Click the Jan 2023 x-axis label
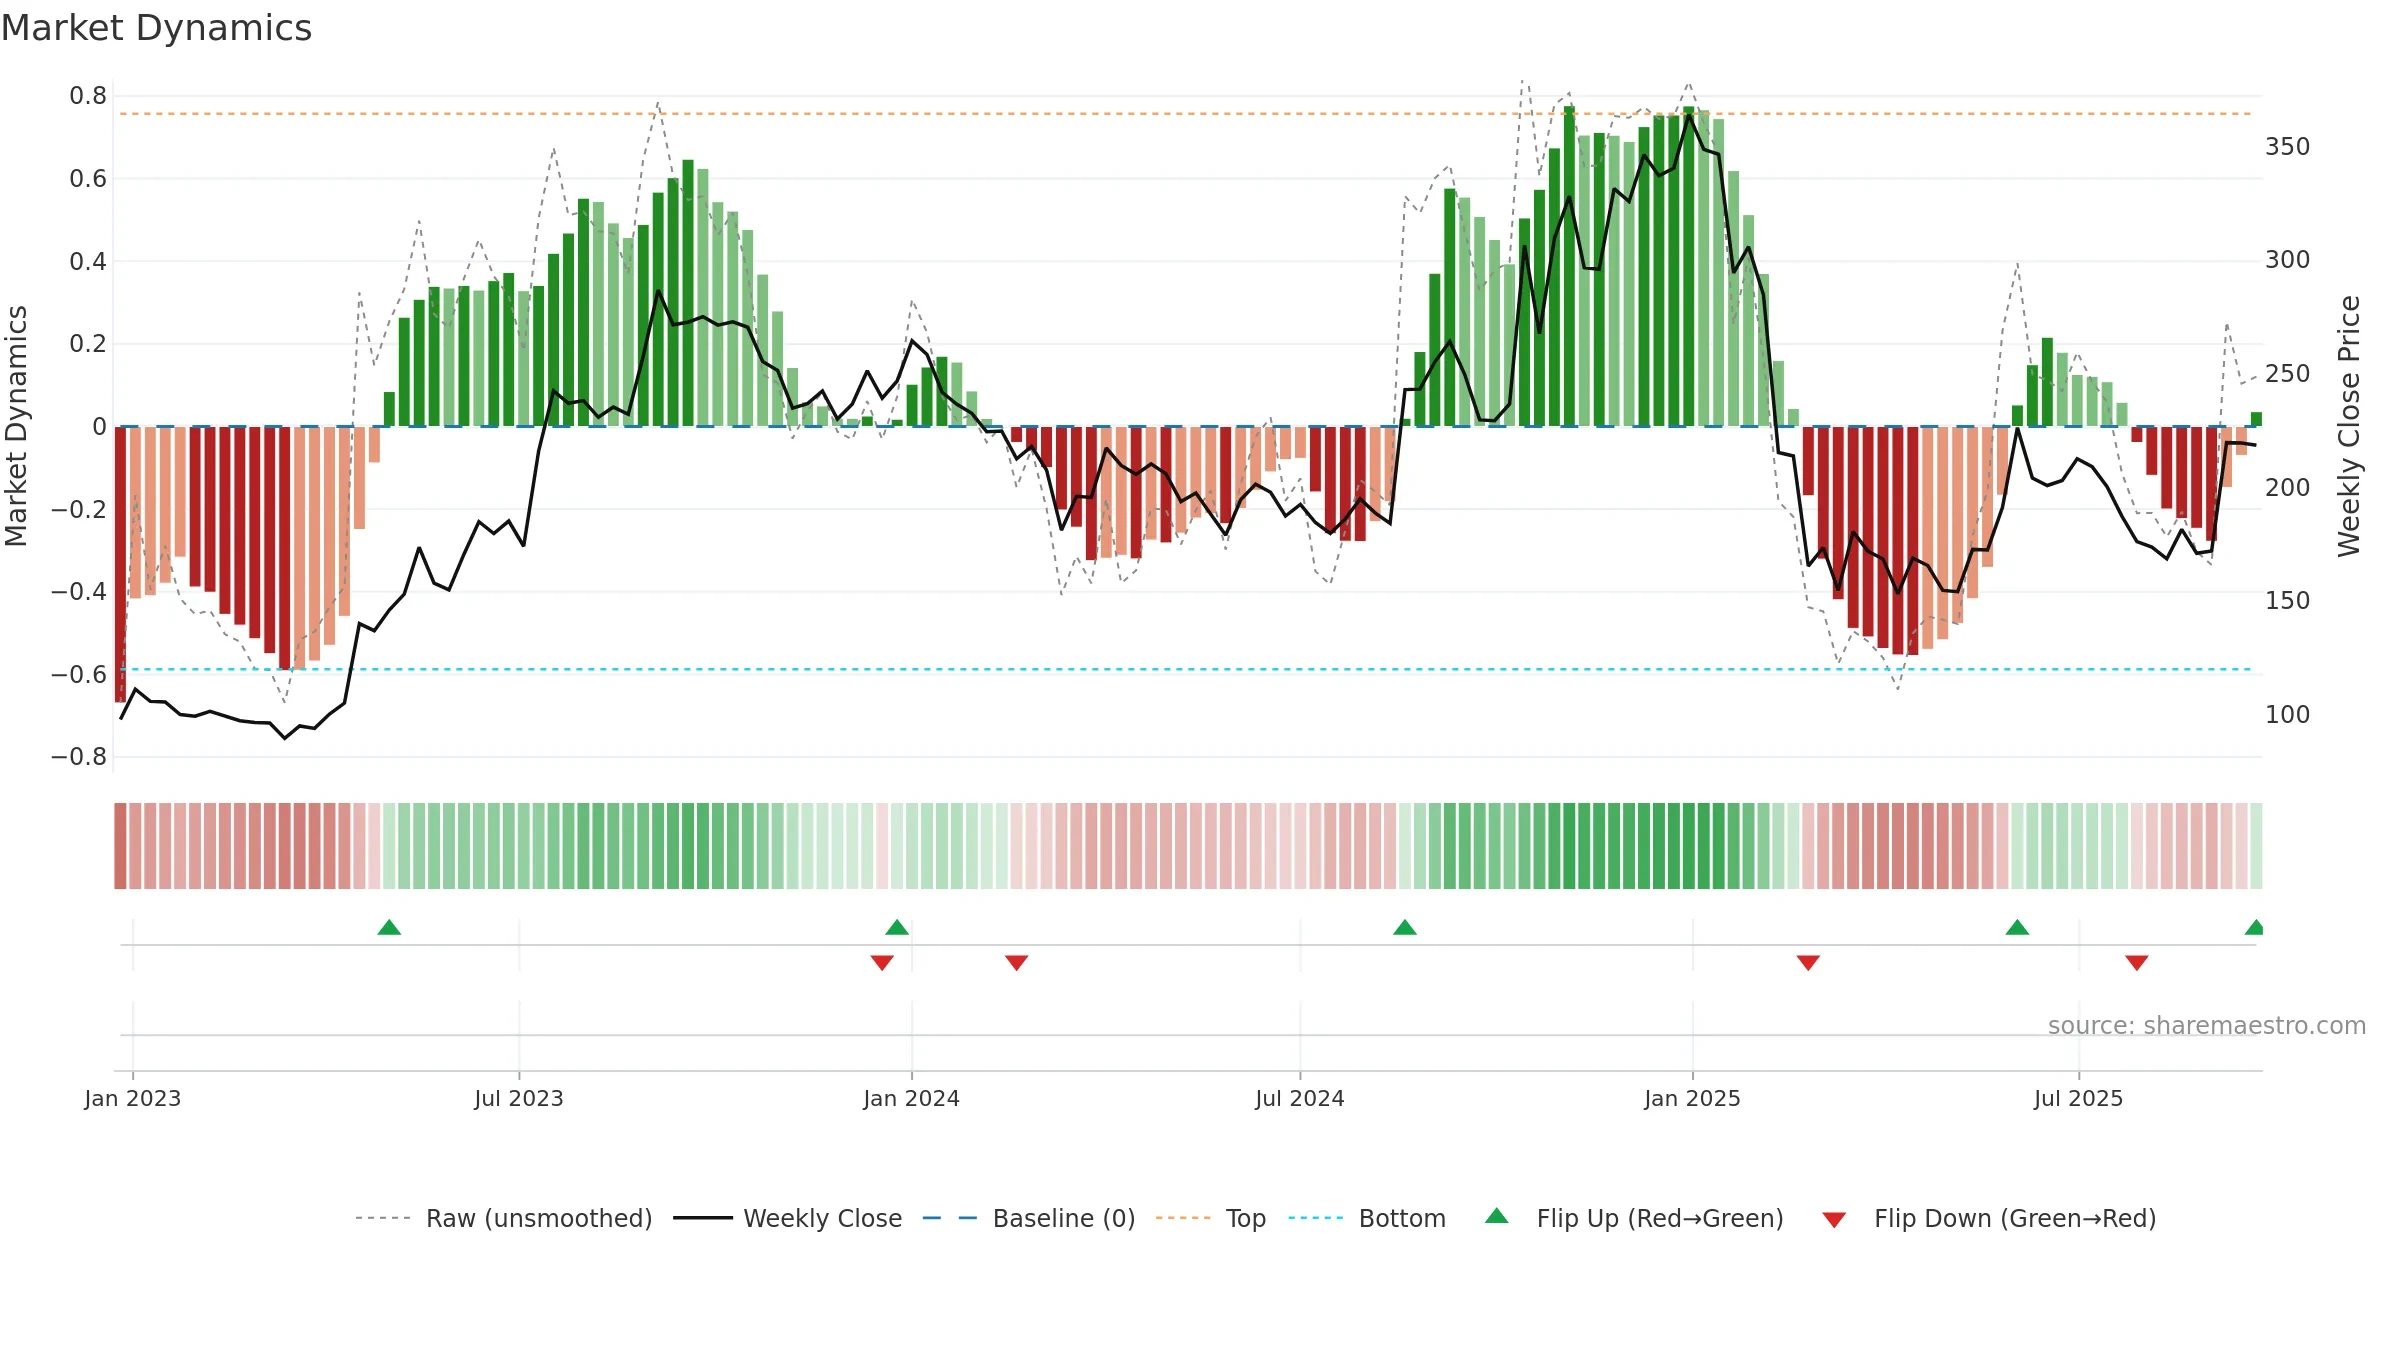2400x1350 pixels. pyautogui.click(x=133, y=1098)
